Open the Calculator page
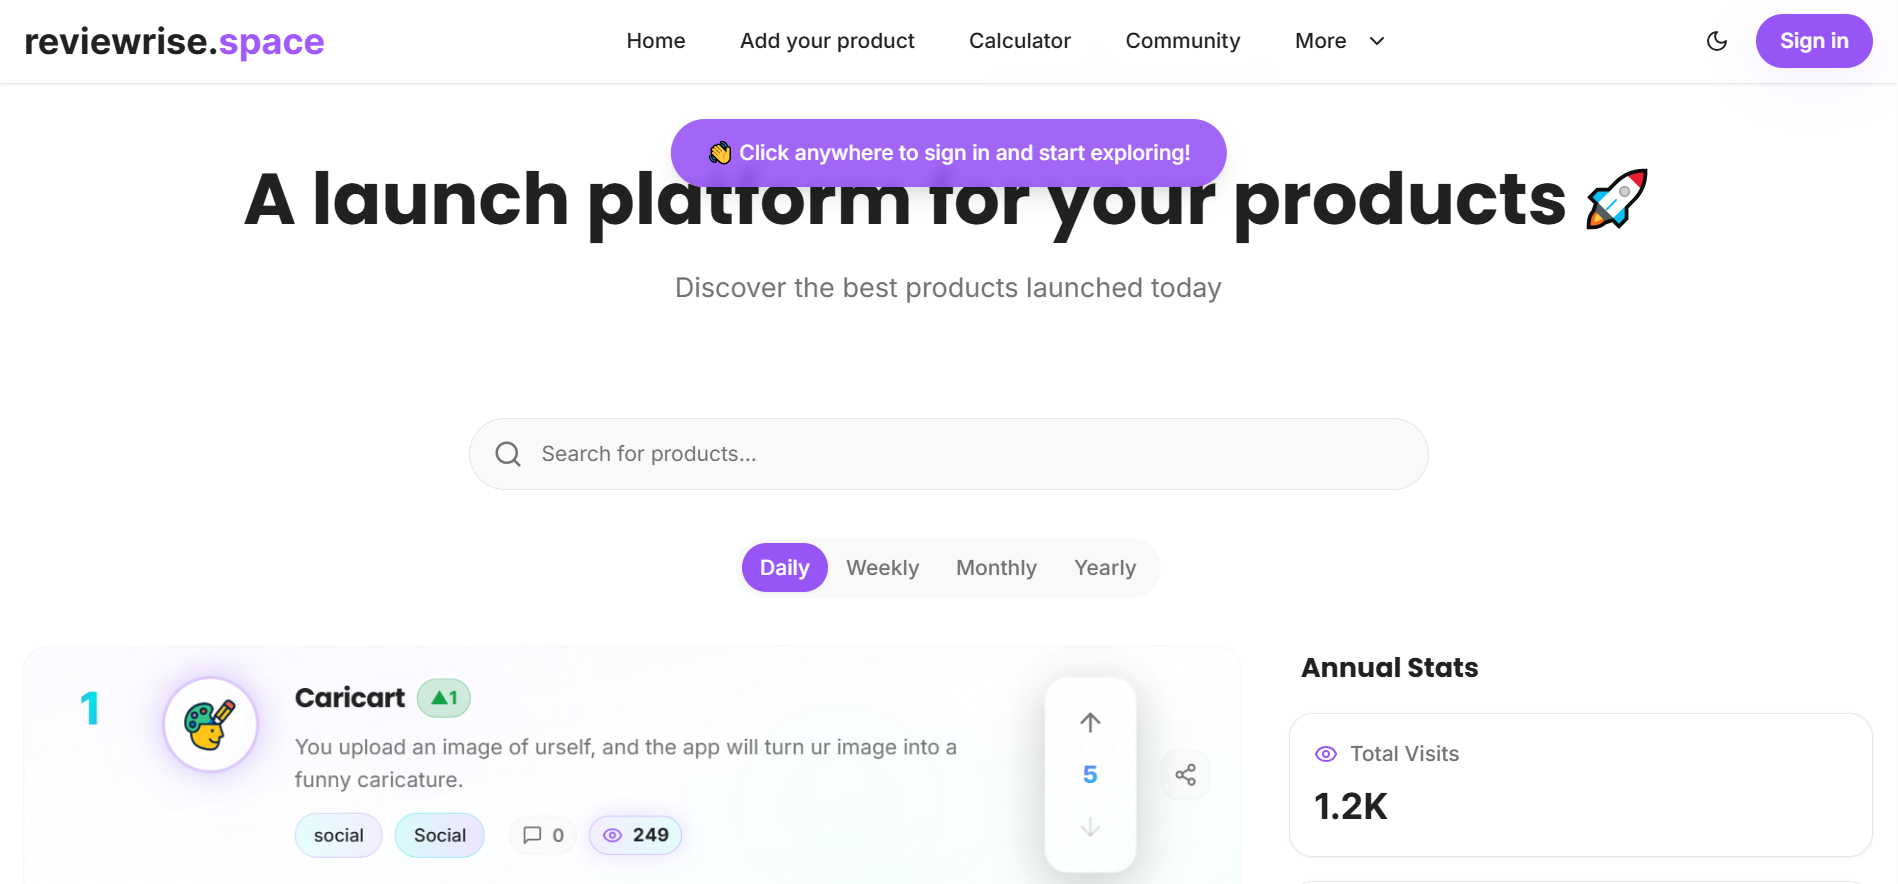Screen dimensions: 1898x884 pos(1019,41)
